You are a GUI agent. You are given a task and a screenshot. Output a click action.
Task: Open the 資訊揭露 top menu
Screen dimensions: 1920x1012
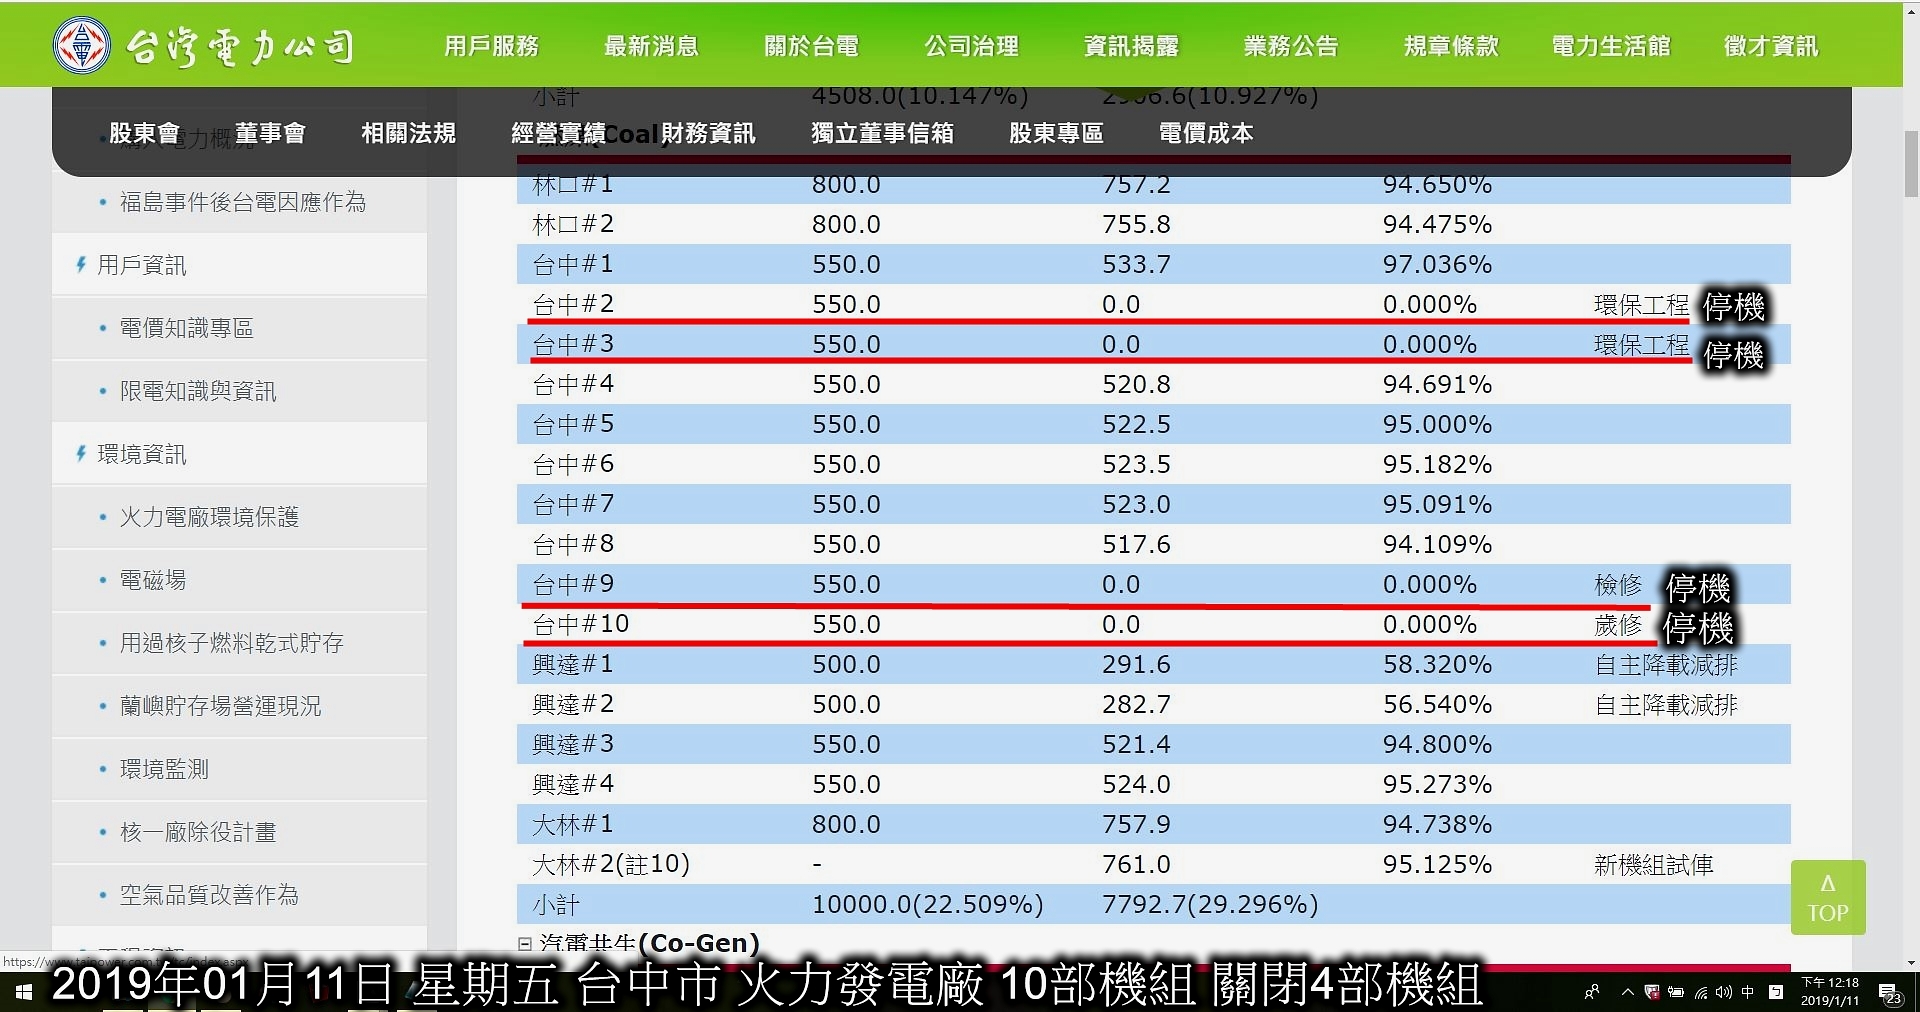tap(1131, 46)
